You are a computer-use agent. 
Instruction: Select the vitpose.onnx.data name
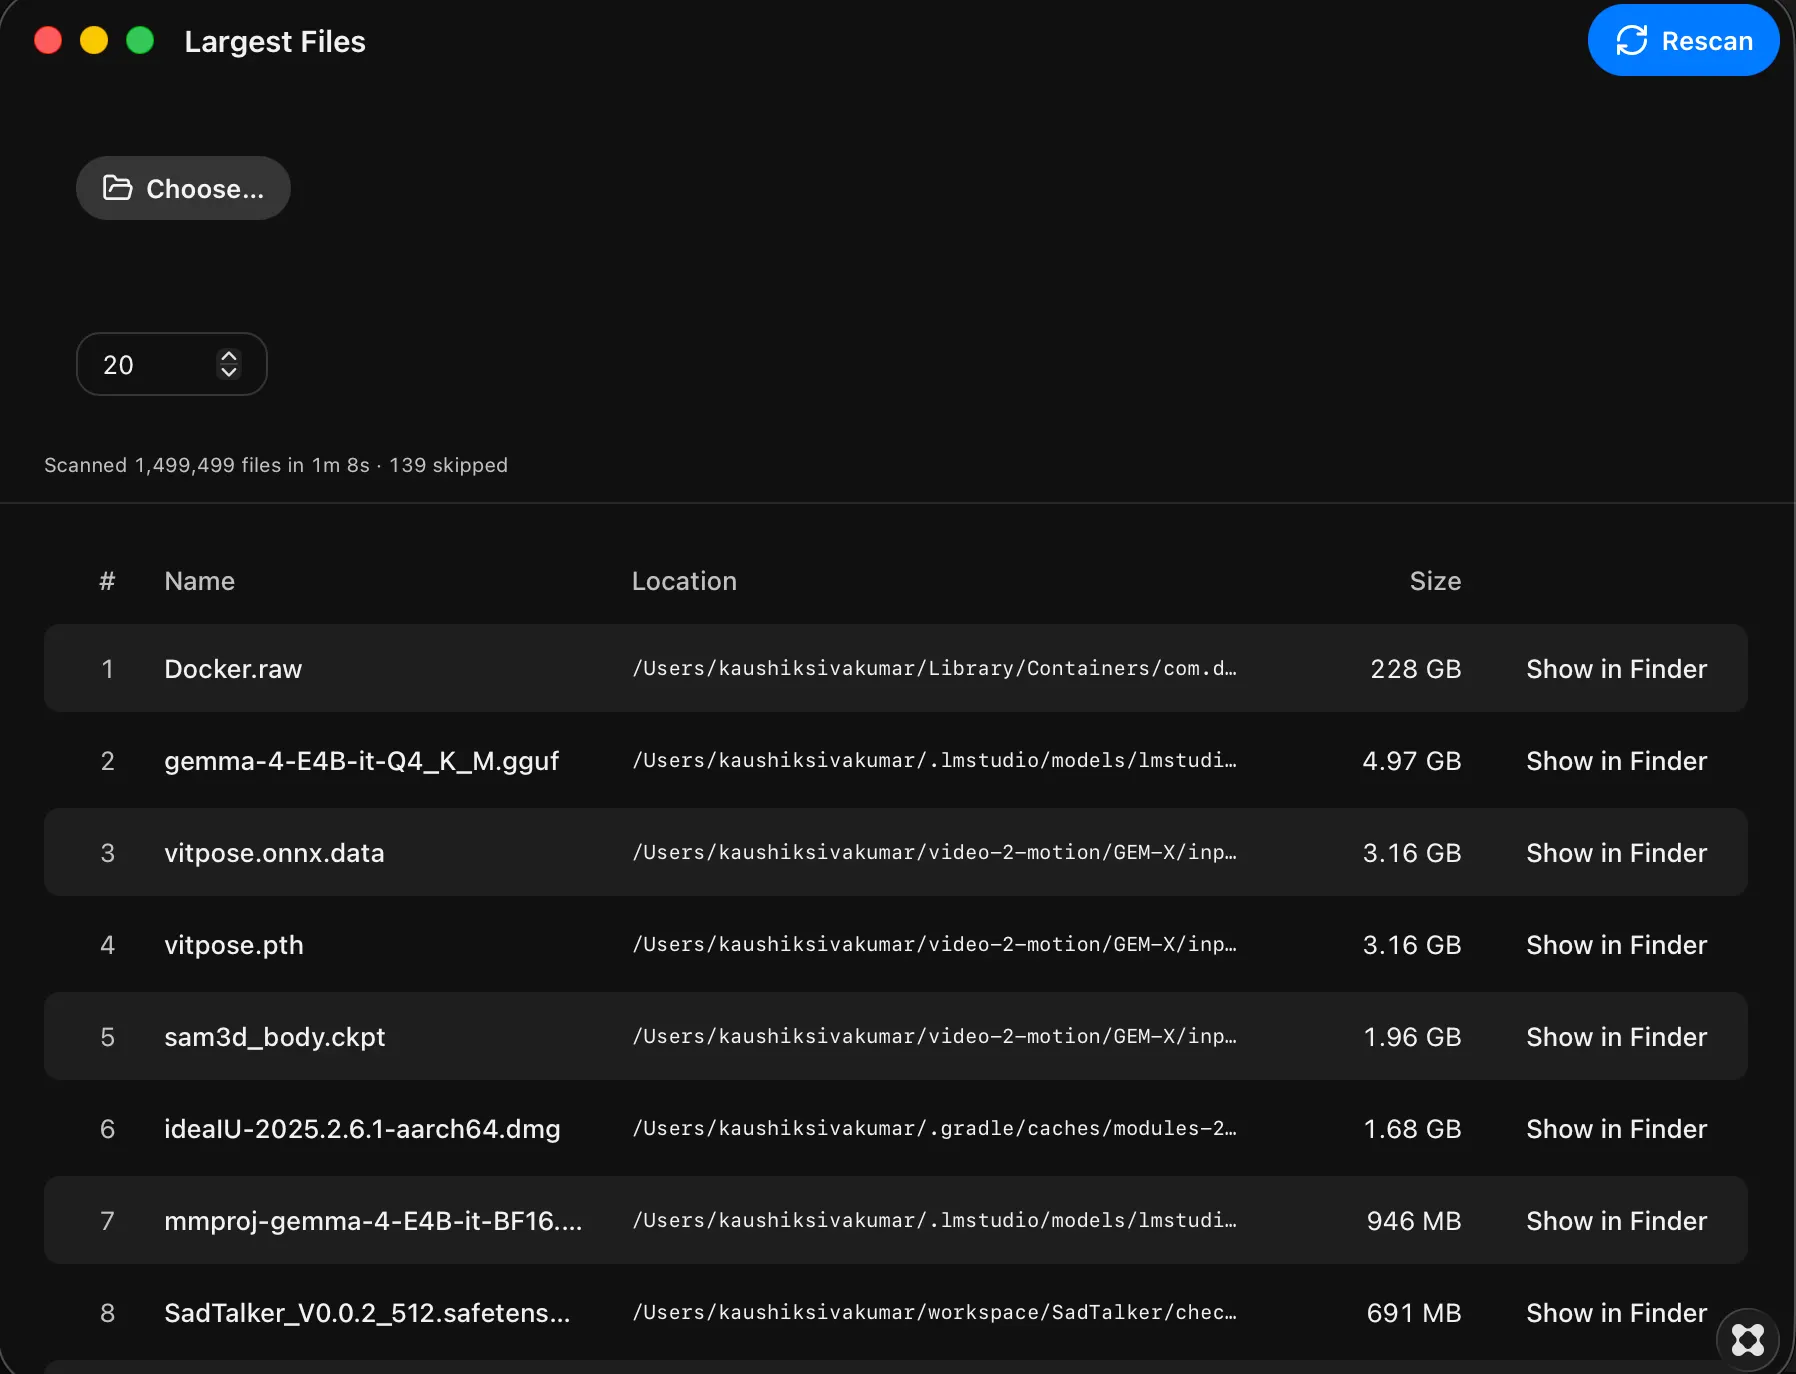pyautogui.click(x=274, y=853)
